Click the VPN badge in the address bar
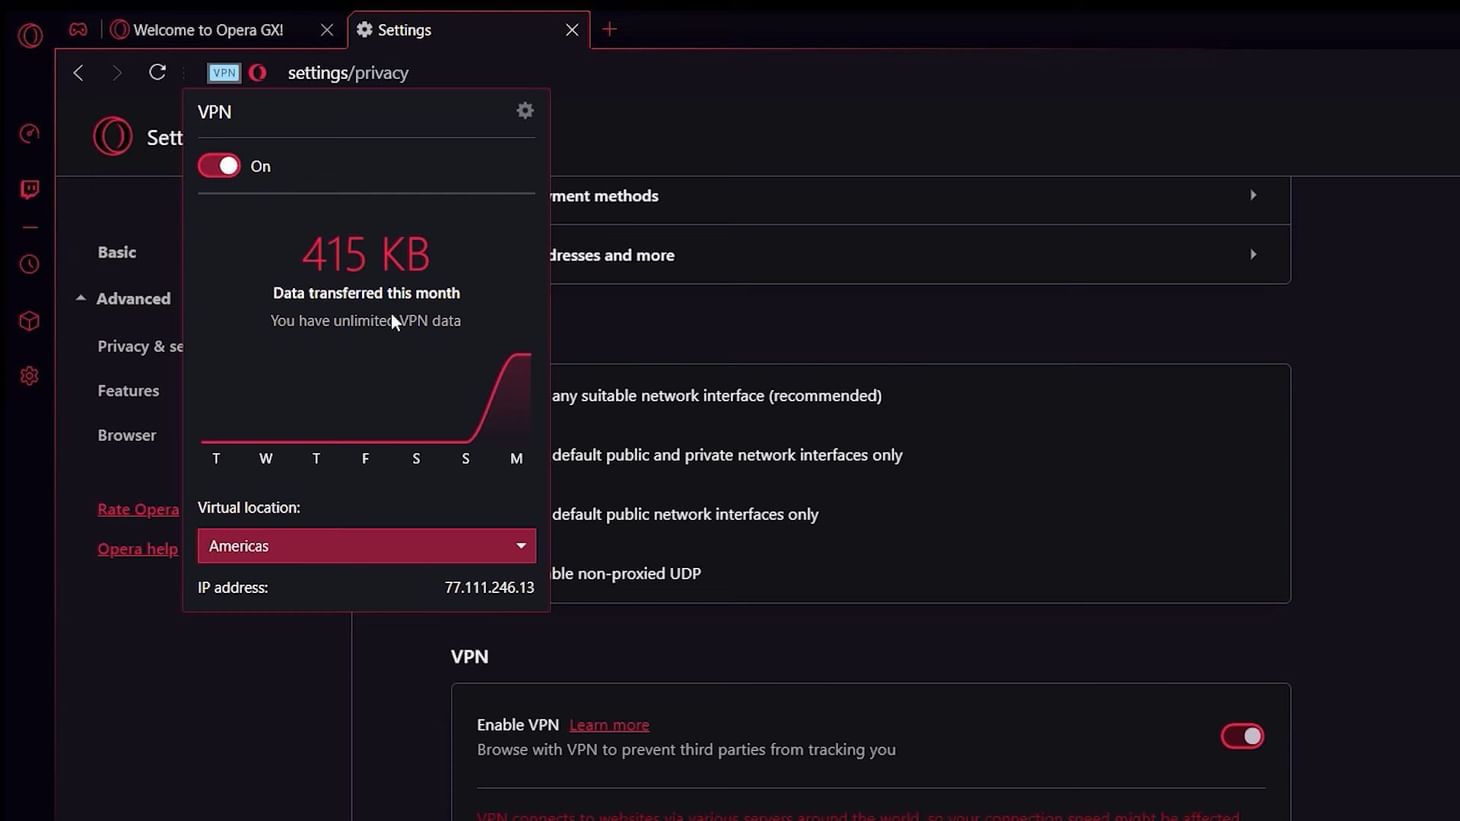1460x821 pixels. click(x=223, y=72)
